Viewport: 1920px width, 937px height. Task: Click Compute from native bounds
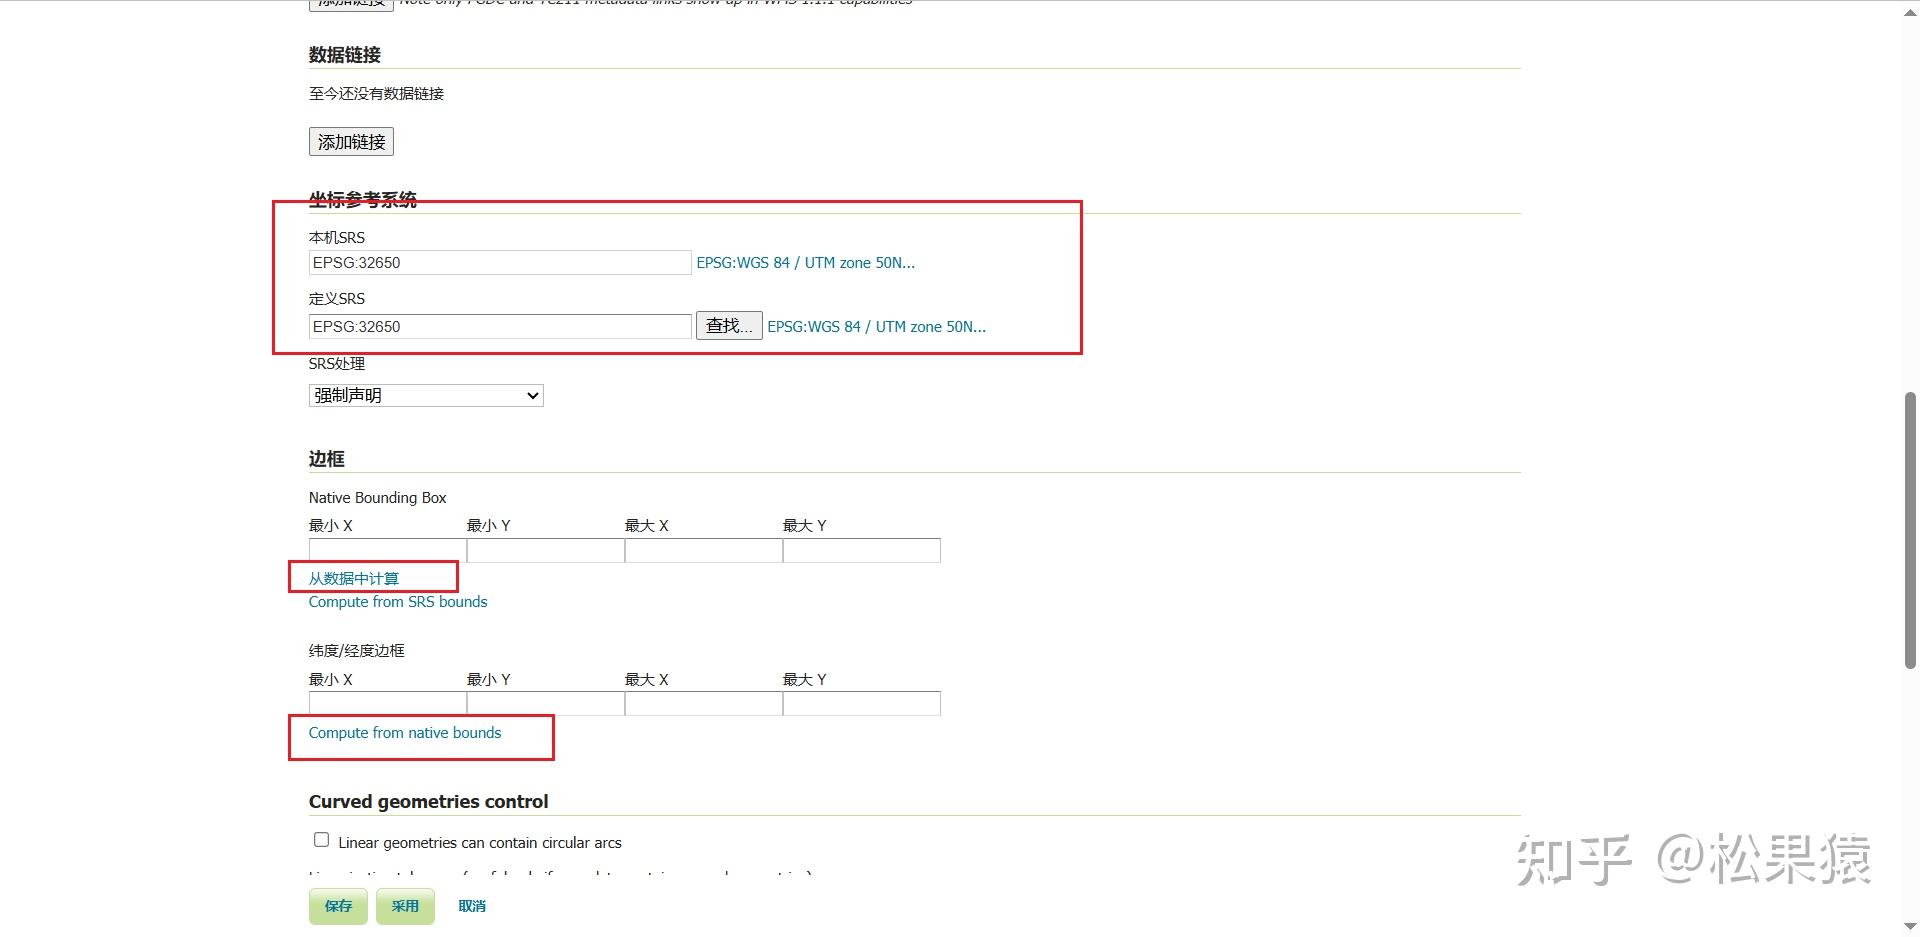(x=404, y=732)
